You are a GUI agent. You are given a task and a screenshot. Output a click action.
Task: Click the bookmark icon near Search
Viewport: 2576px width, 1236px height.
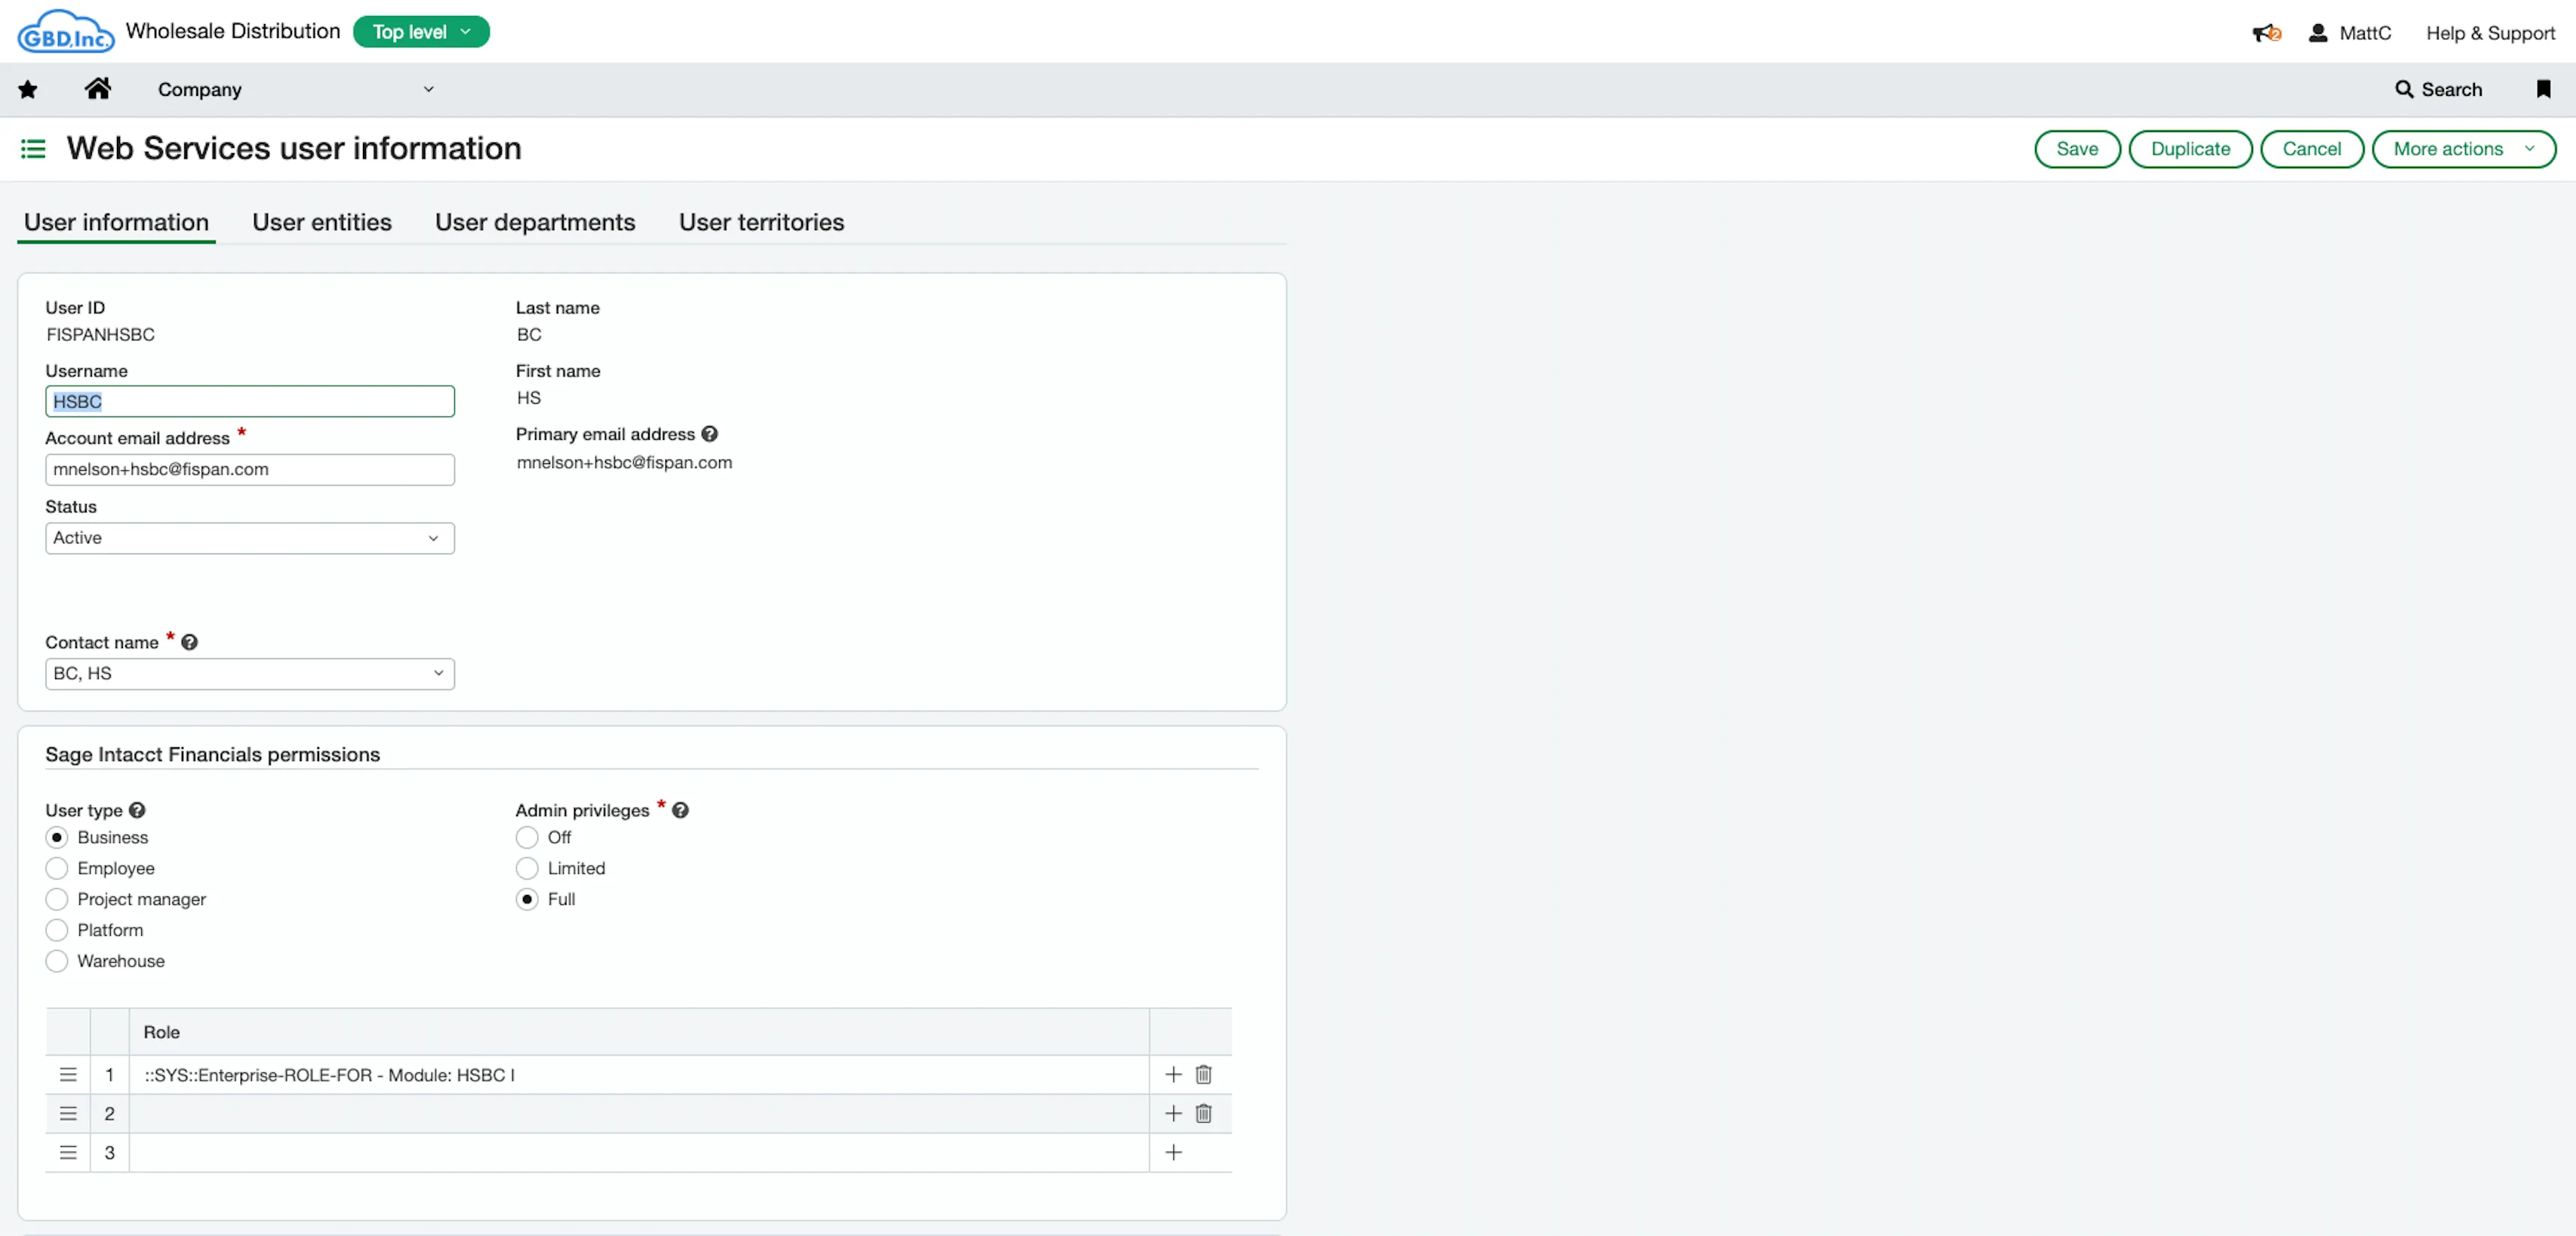[2543, 89]
